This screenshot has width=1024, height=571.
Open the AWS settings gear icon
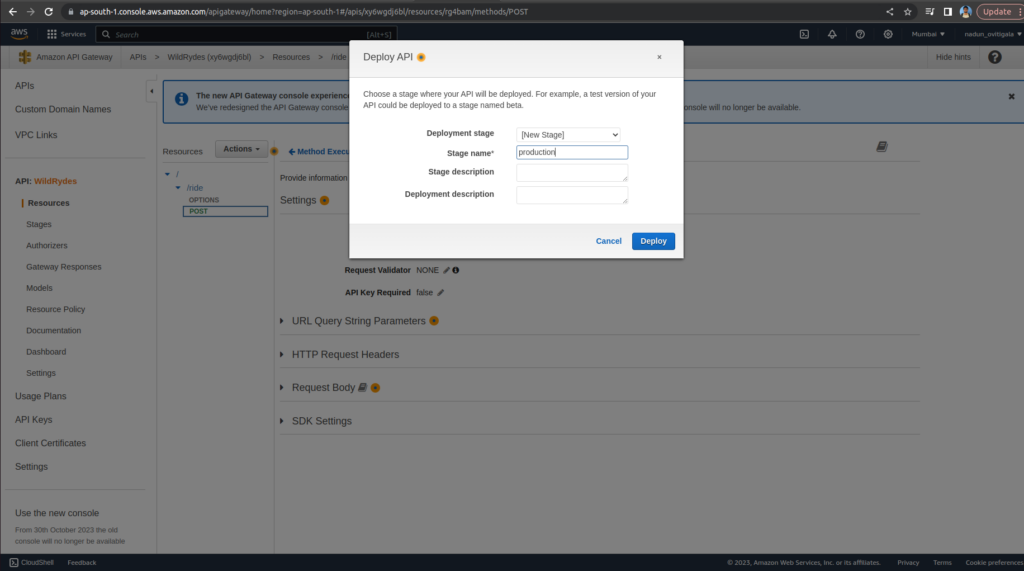pos(888,34)
